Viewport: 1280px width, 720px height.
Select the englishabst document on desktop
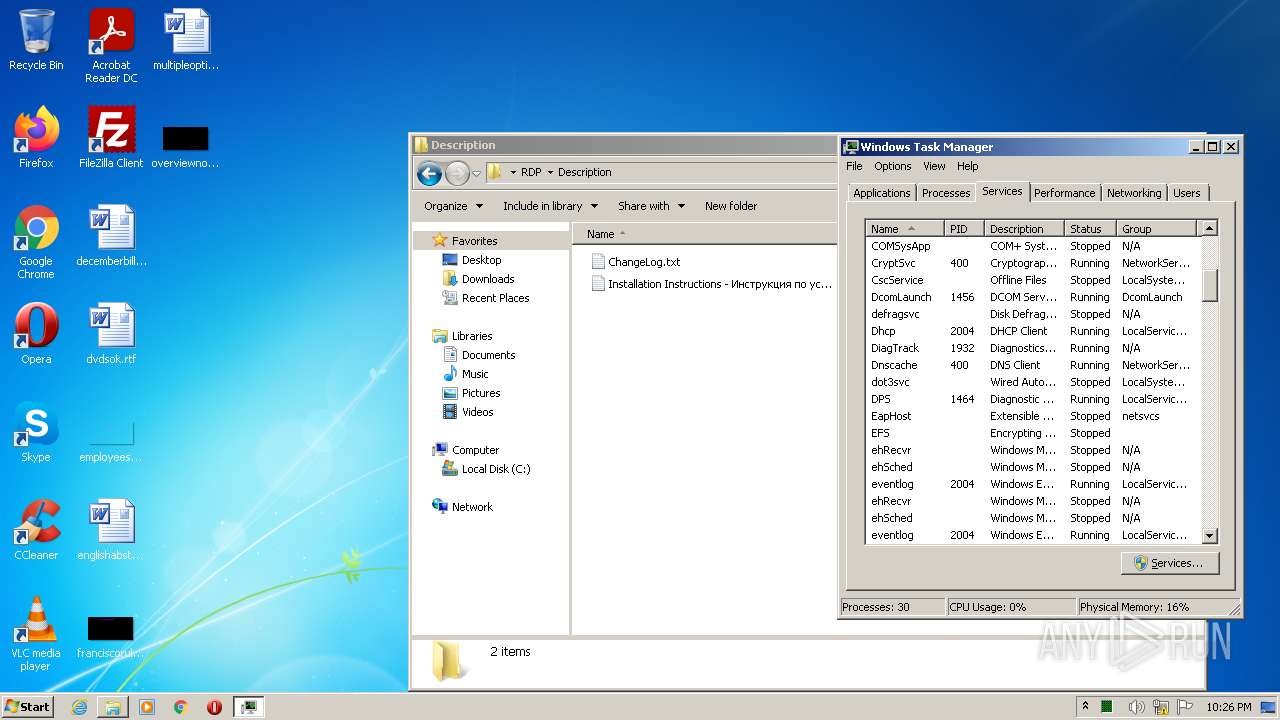tap(111, 529)
